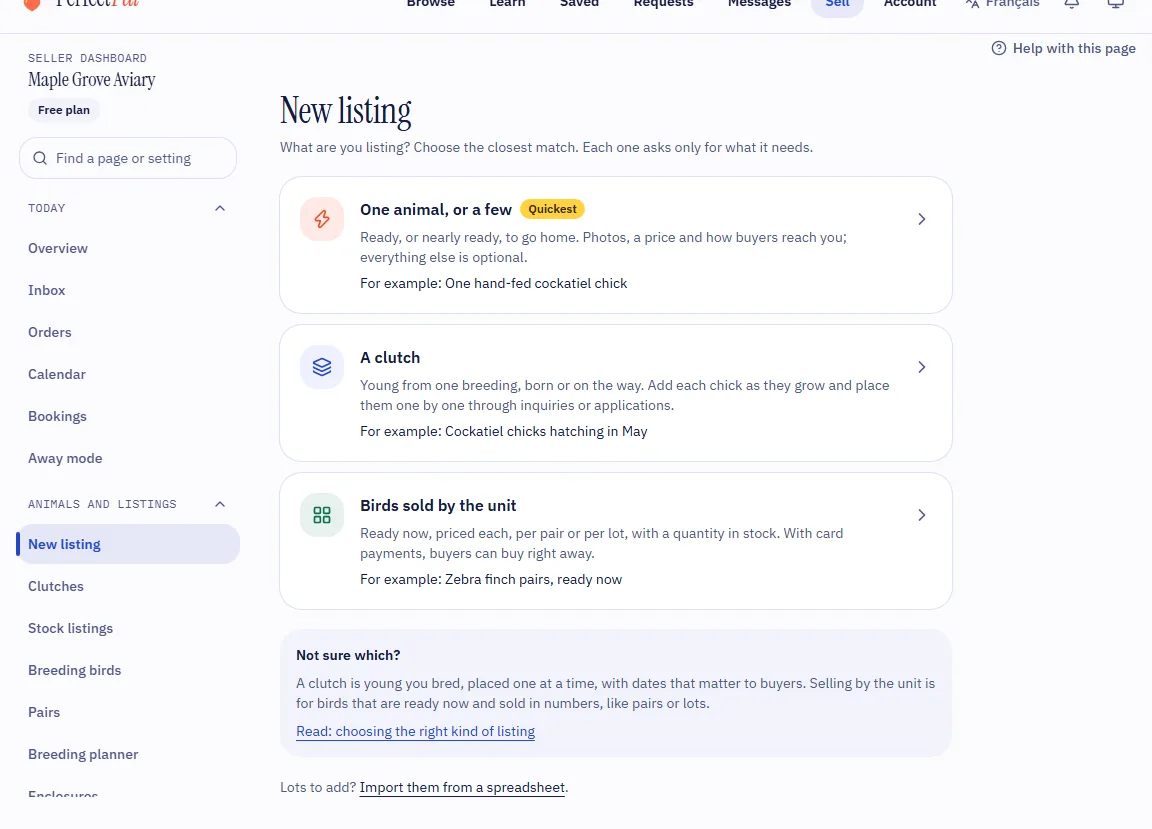This screenshot has width=1152, height=829.
Task: Open the Birds sold by the unit chevron
Action: pyautogui.click(x=921, y=514)
